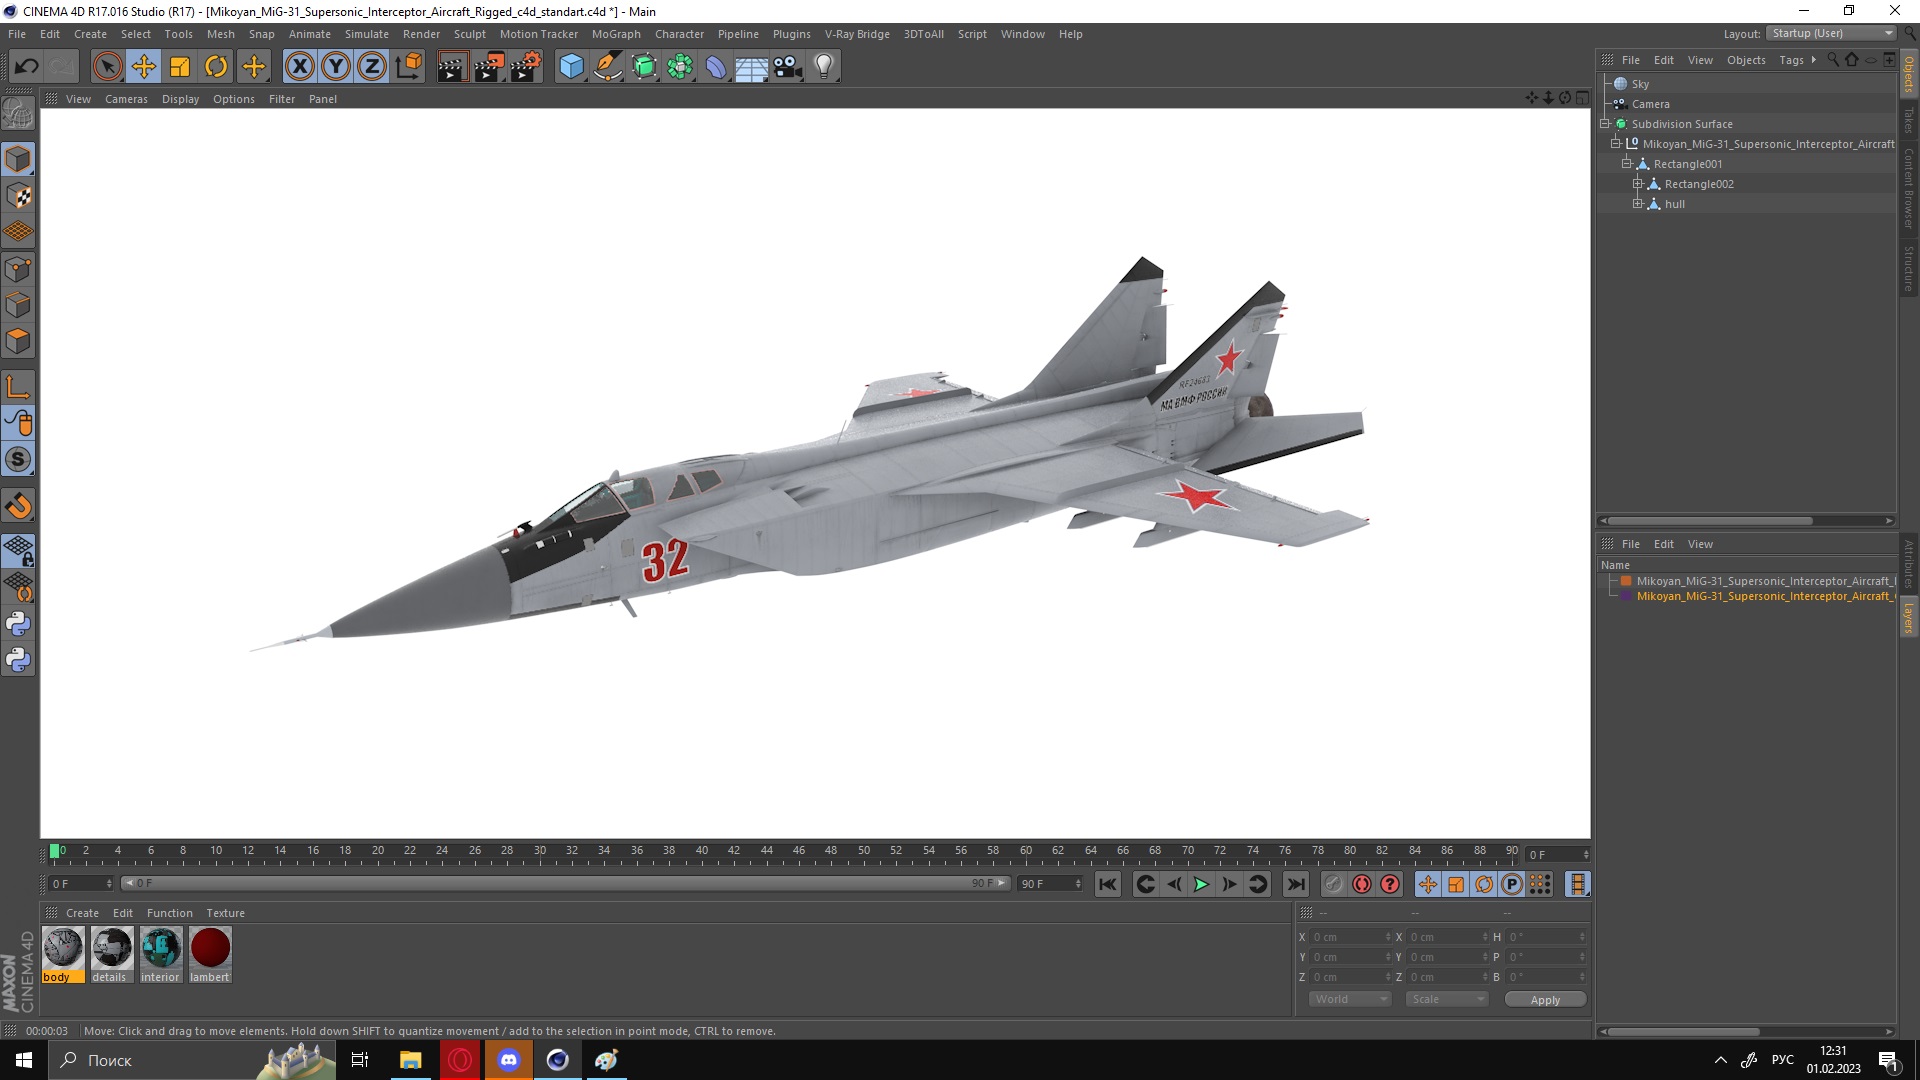Screen dimensions: 1920x1080
Task: Open the Takes side tab
Action: tap(1908, 121)
